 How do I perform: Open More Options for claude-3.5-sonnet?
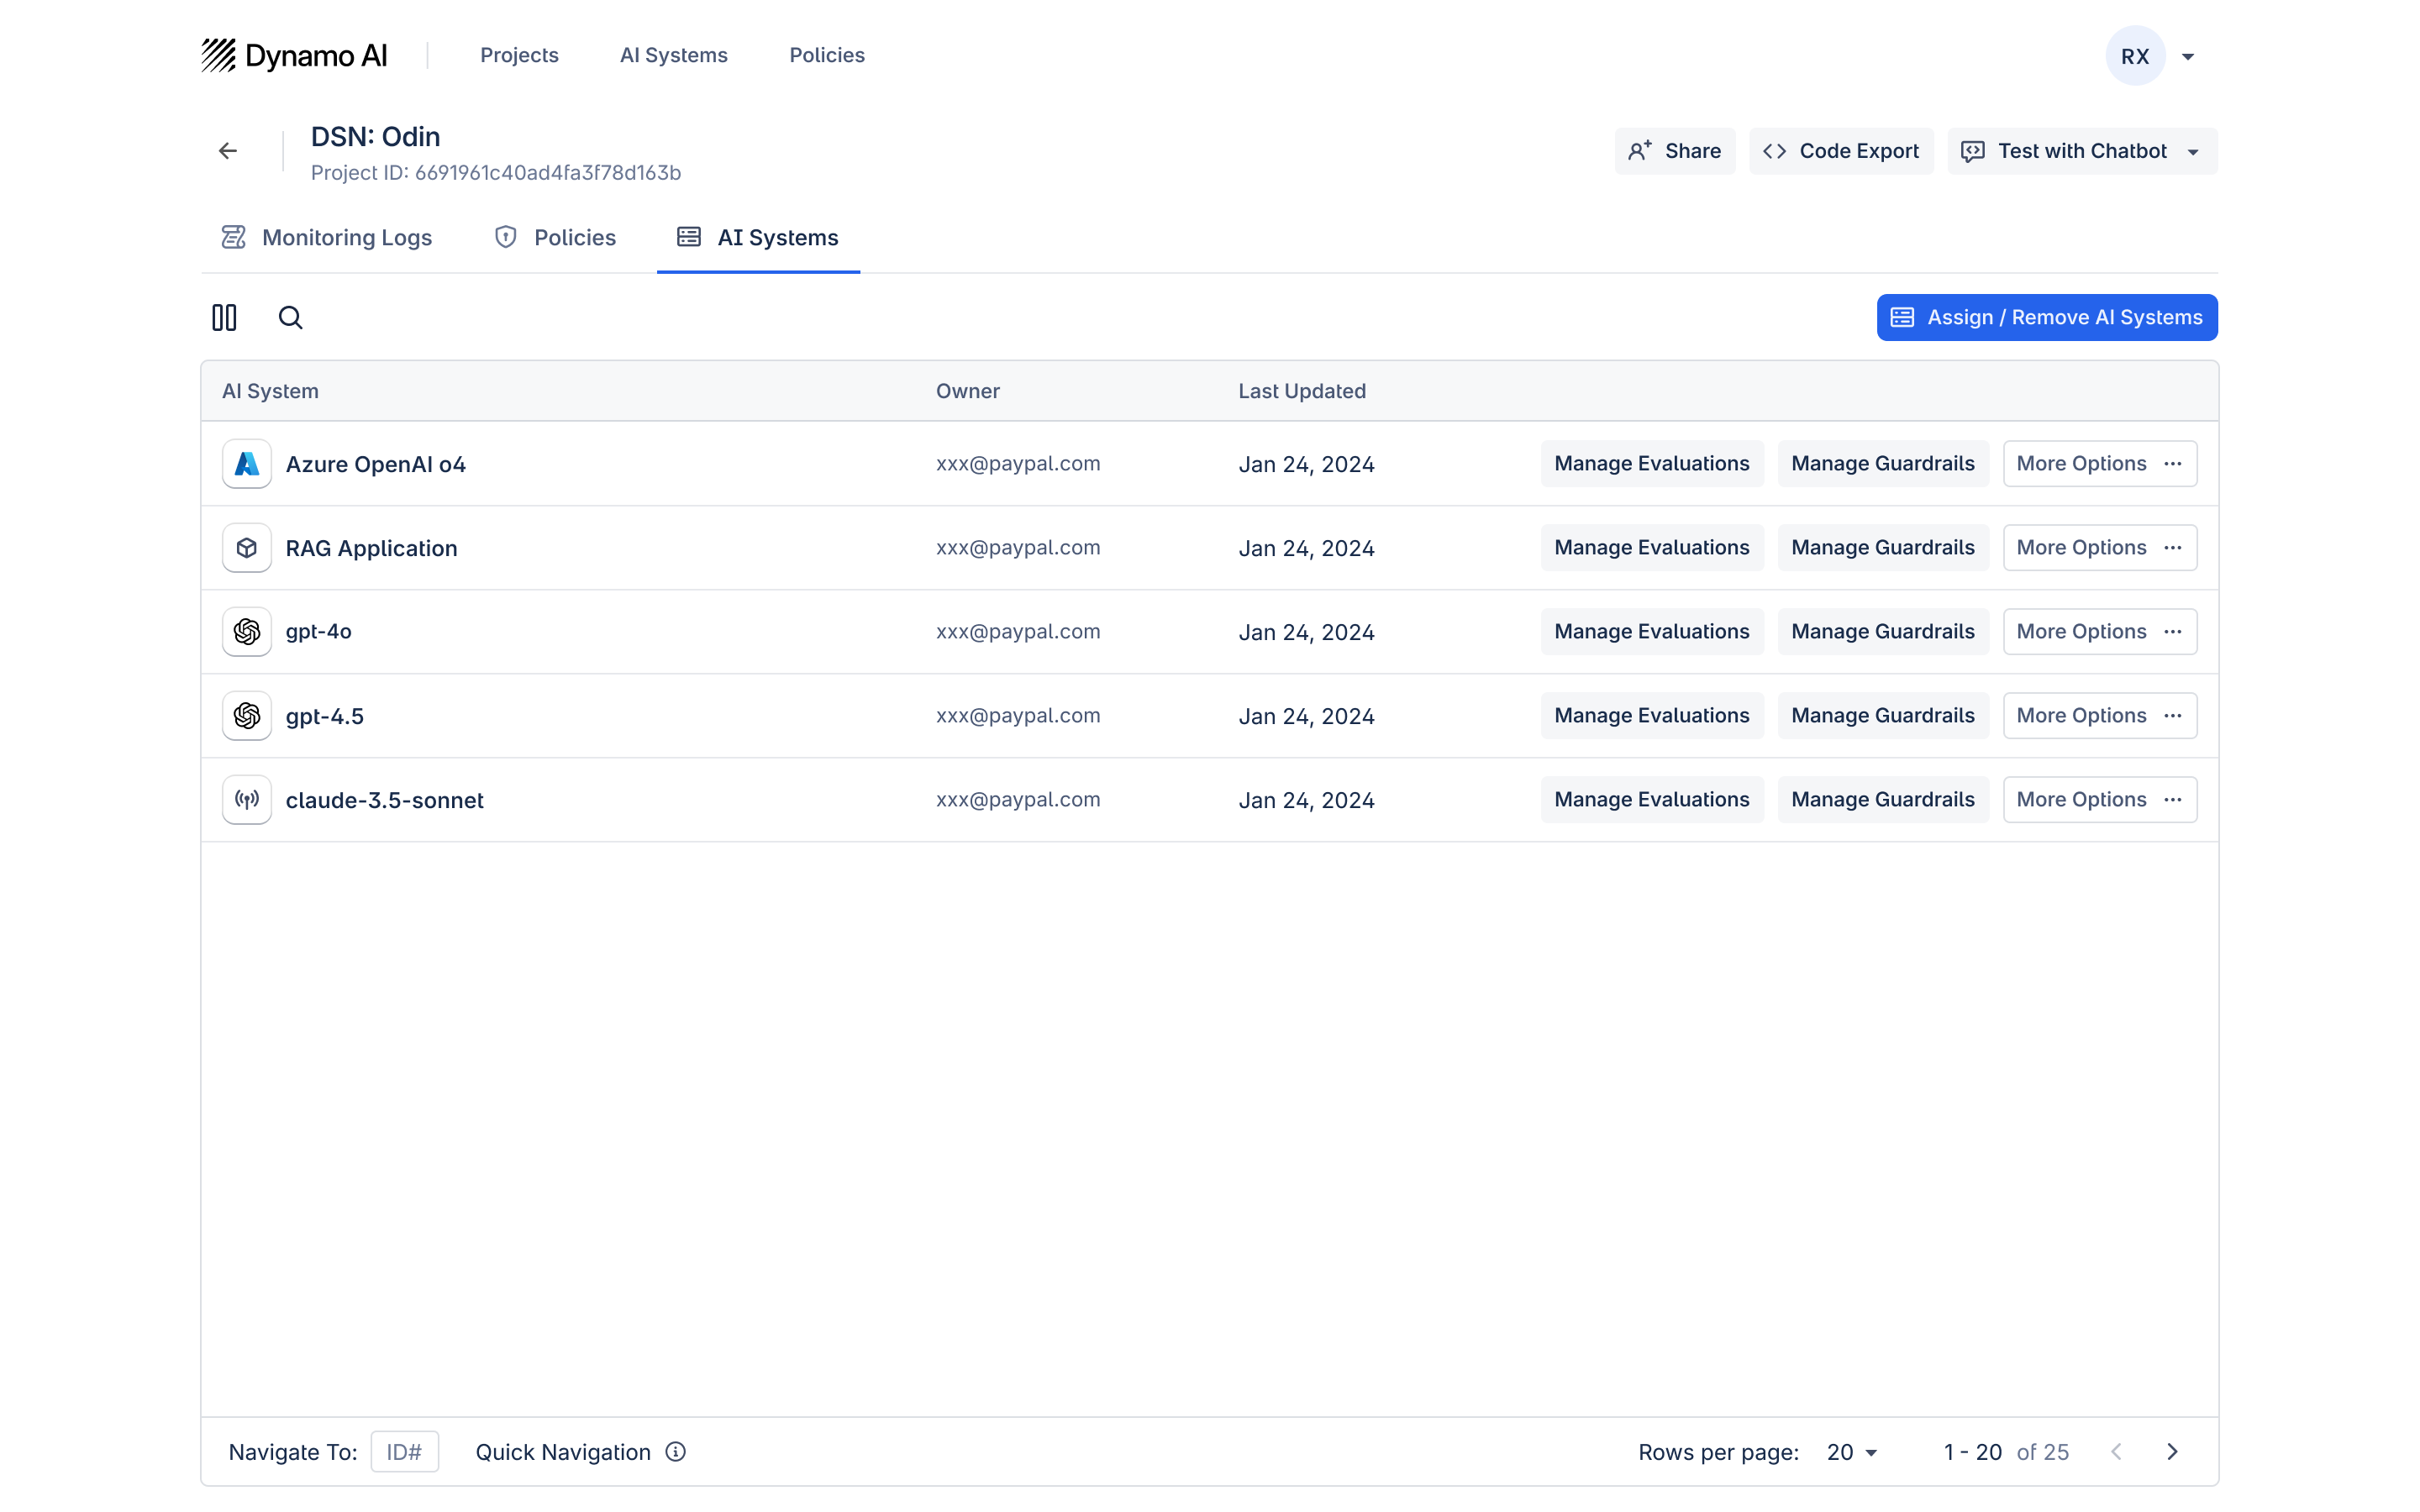click(x=2099, y=800)
